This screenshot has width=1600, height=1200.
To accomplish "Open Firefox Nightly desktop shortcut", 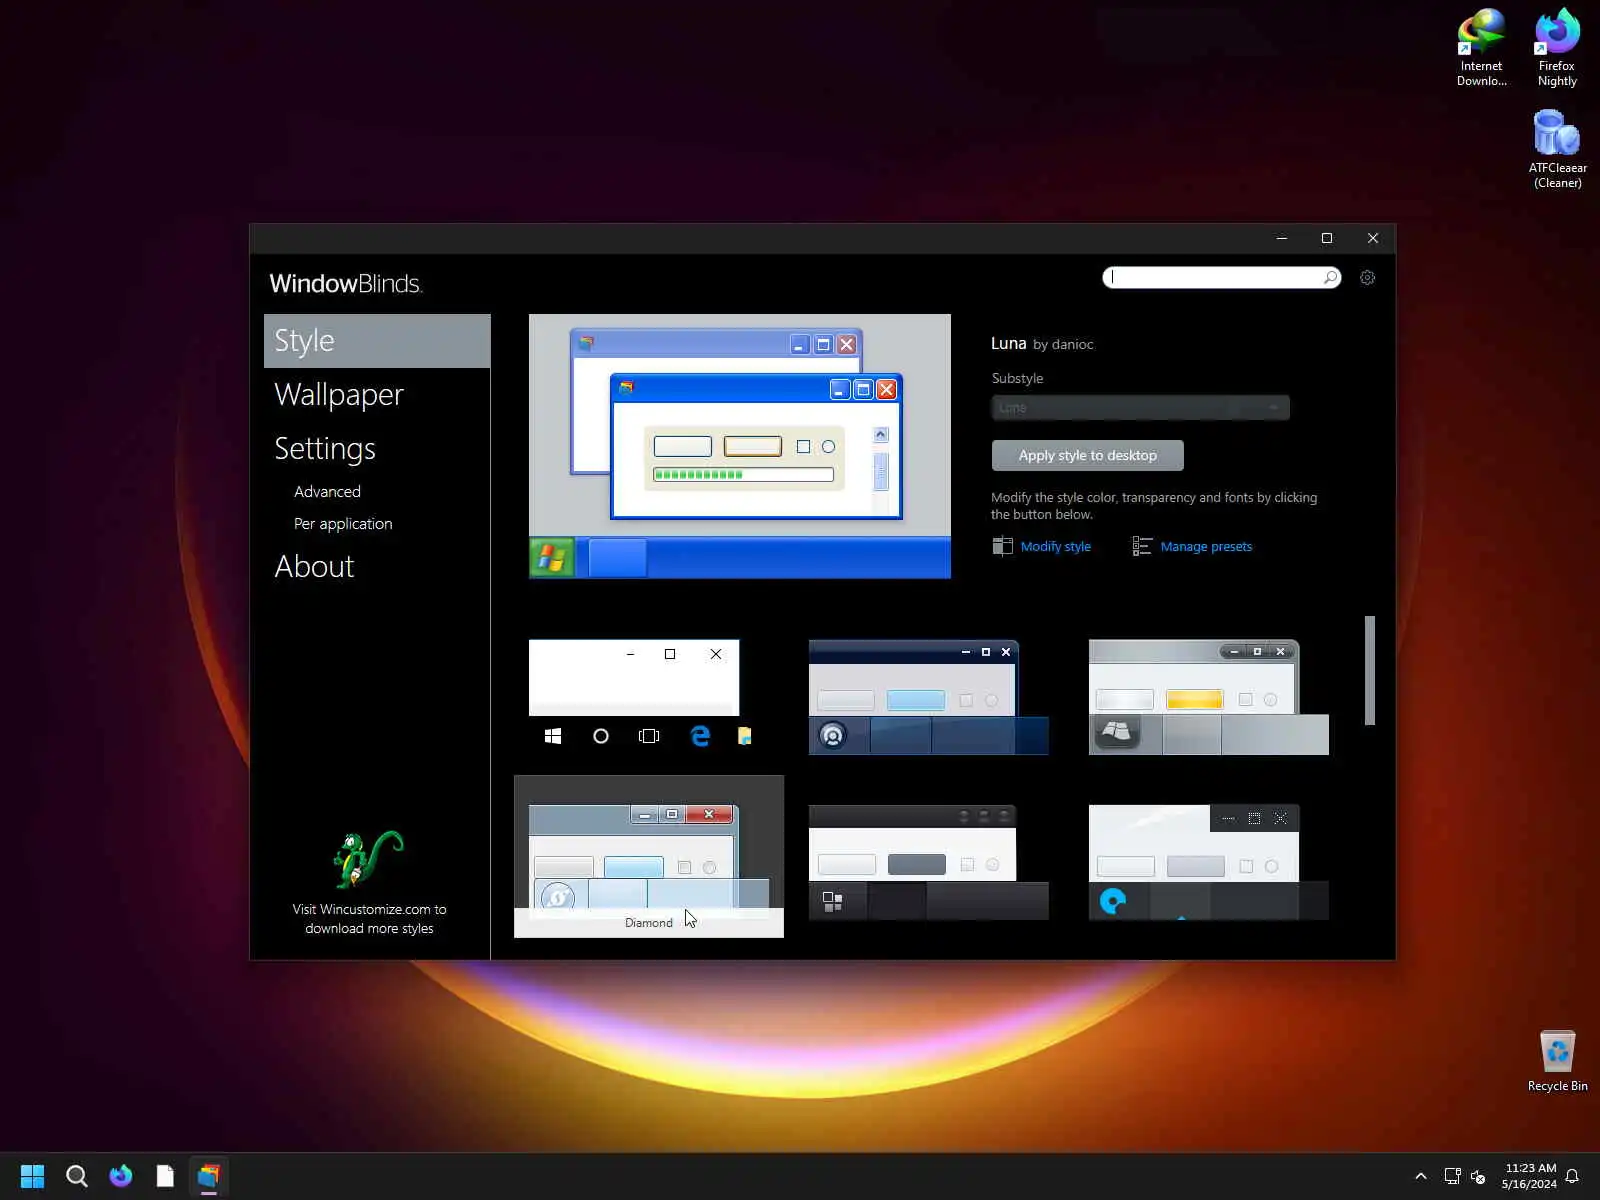I will (x=1557, y=48).
